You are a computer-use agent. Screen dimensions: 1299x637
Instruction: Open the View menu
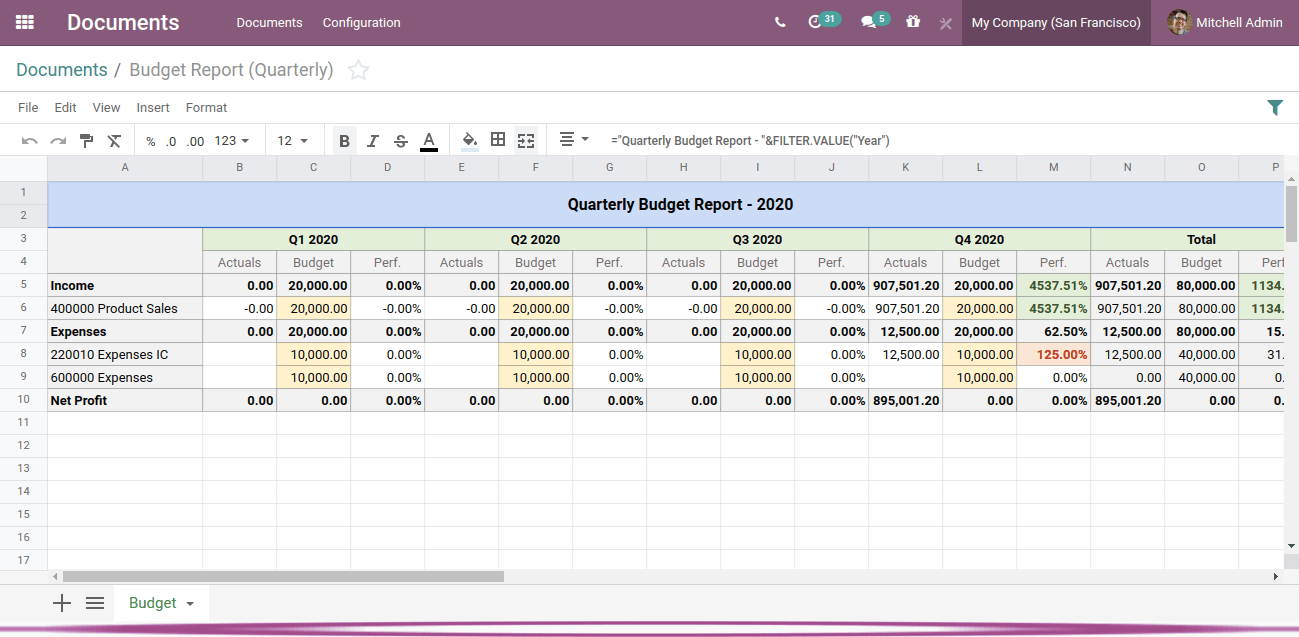[x=106, y=107]
